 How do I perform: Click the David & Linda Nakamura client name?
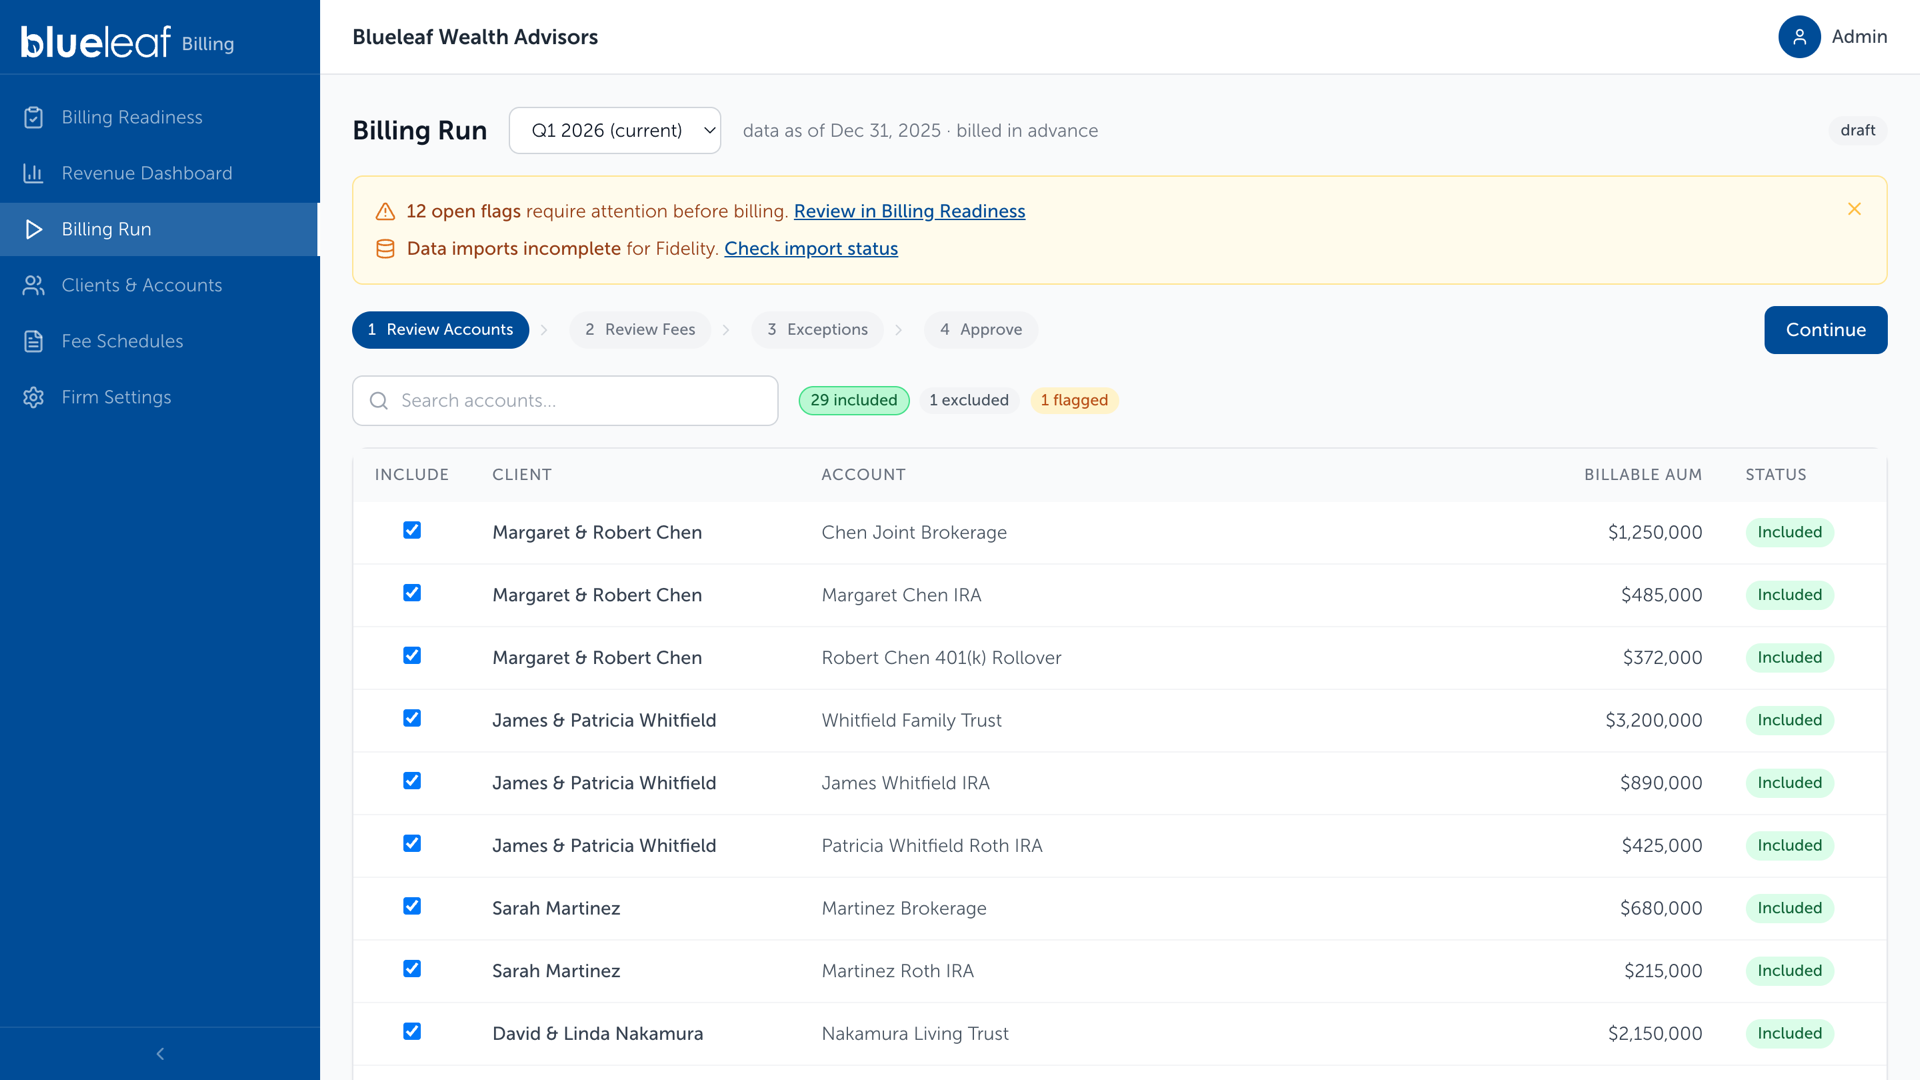[597, 1033]
